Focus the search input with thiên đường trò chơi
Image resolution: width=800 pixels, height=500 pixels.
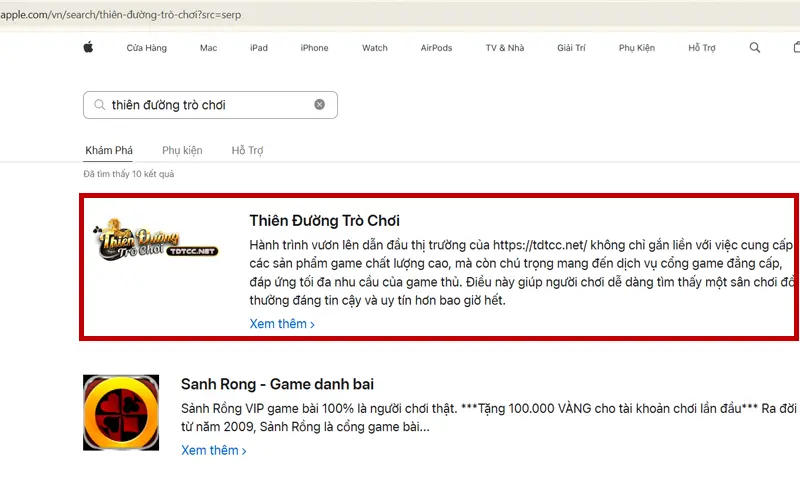pos(210,105)
